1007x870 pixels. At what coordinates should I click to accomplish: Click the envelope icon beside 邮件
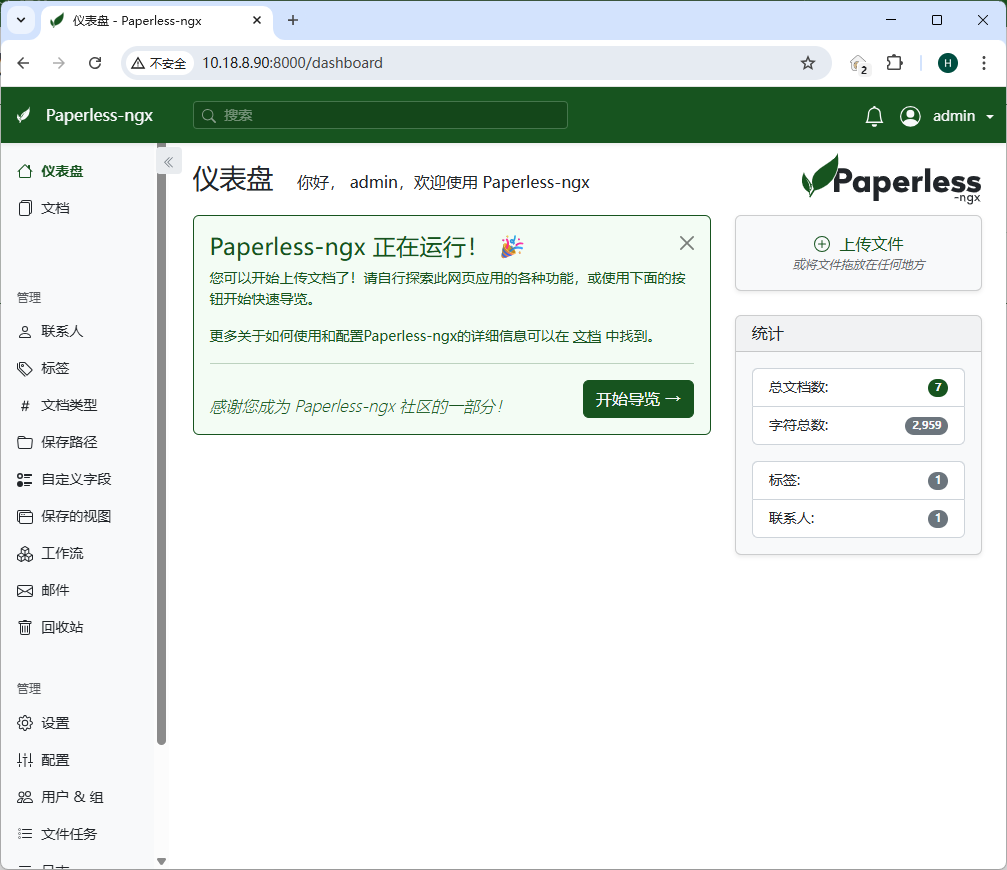[24, 591]
